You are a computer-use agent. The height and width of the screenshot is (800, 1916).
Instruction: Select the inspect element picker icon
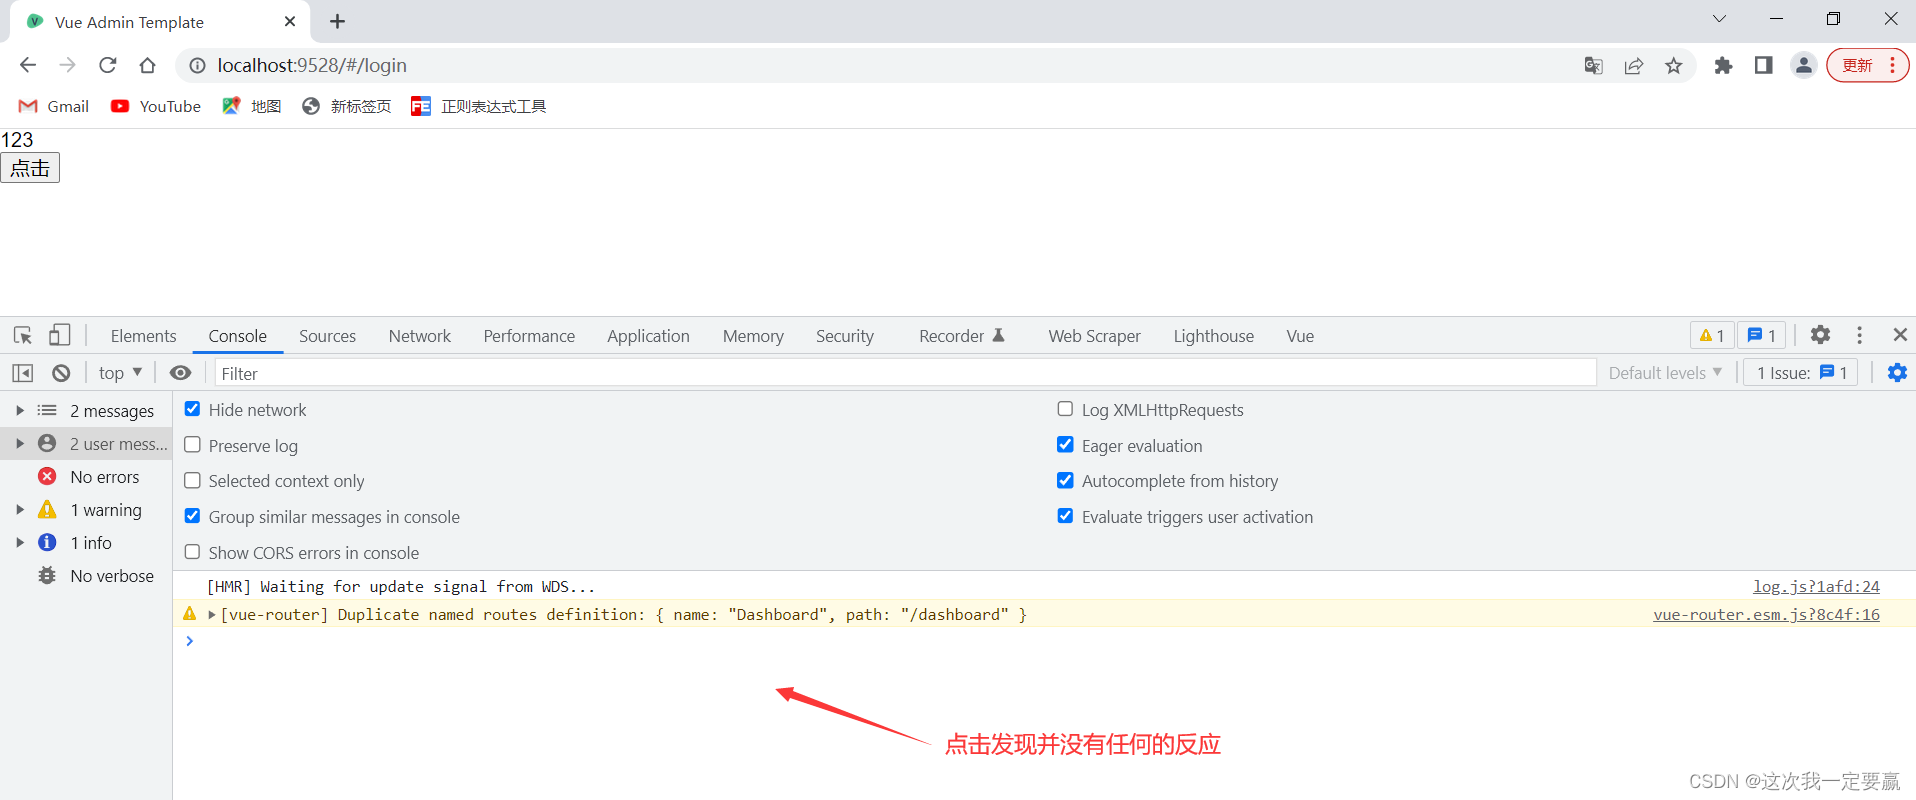pos(23,336)
